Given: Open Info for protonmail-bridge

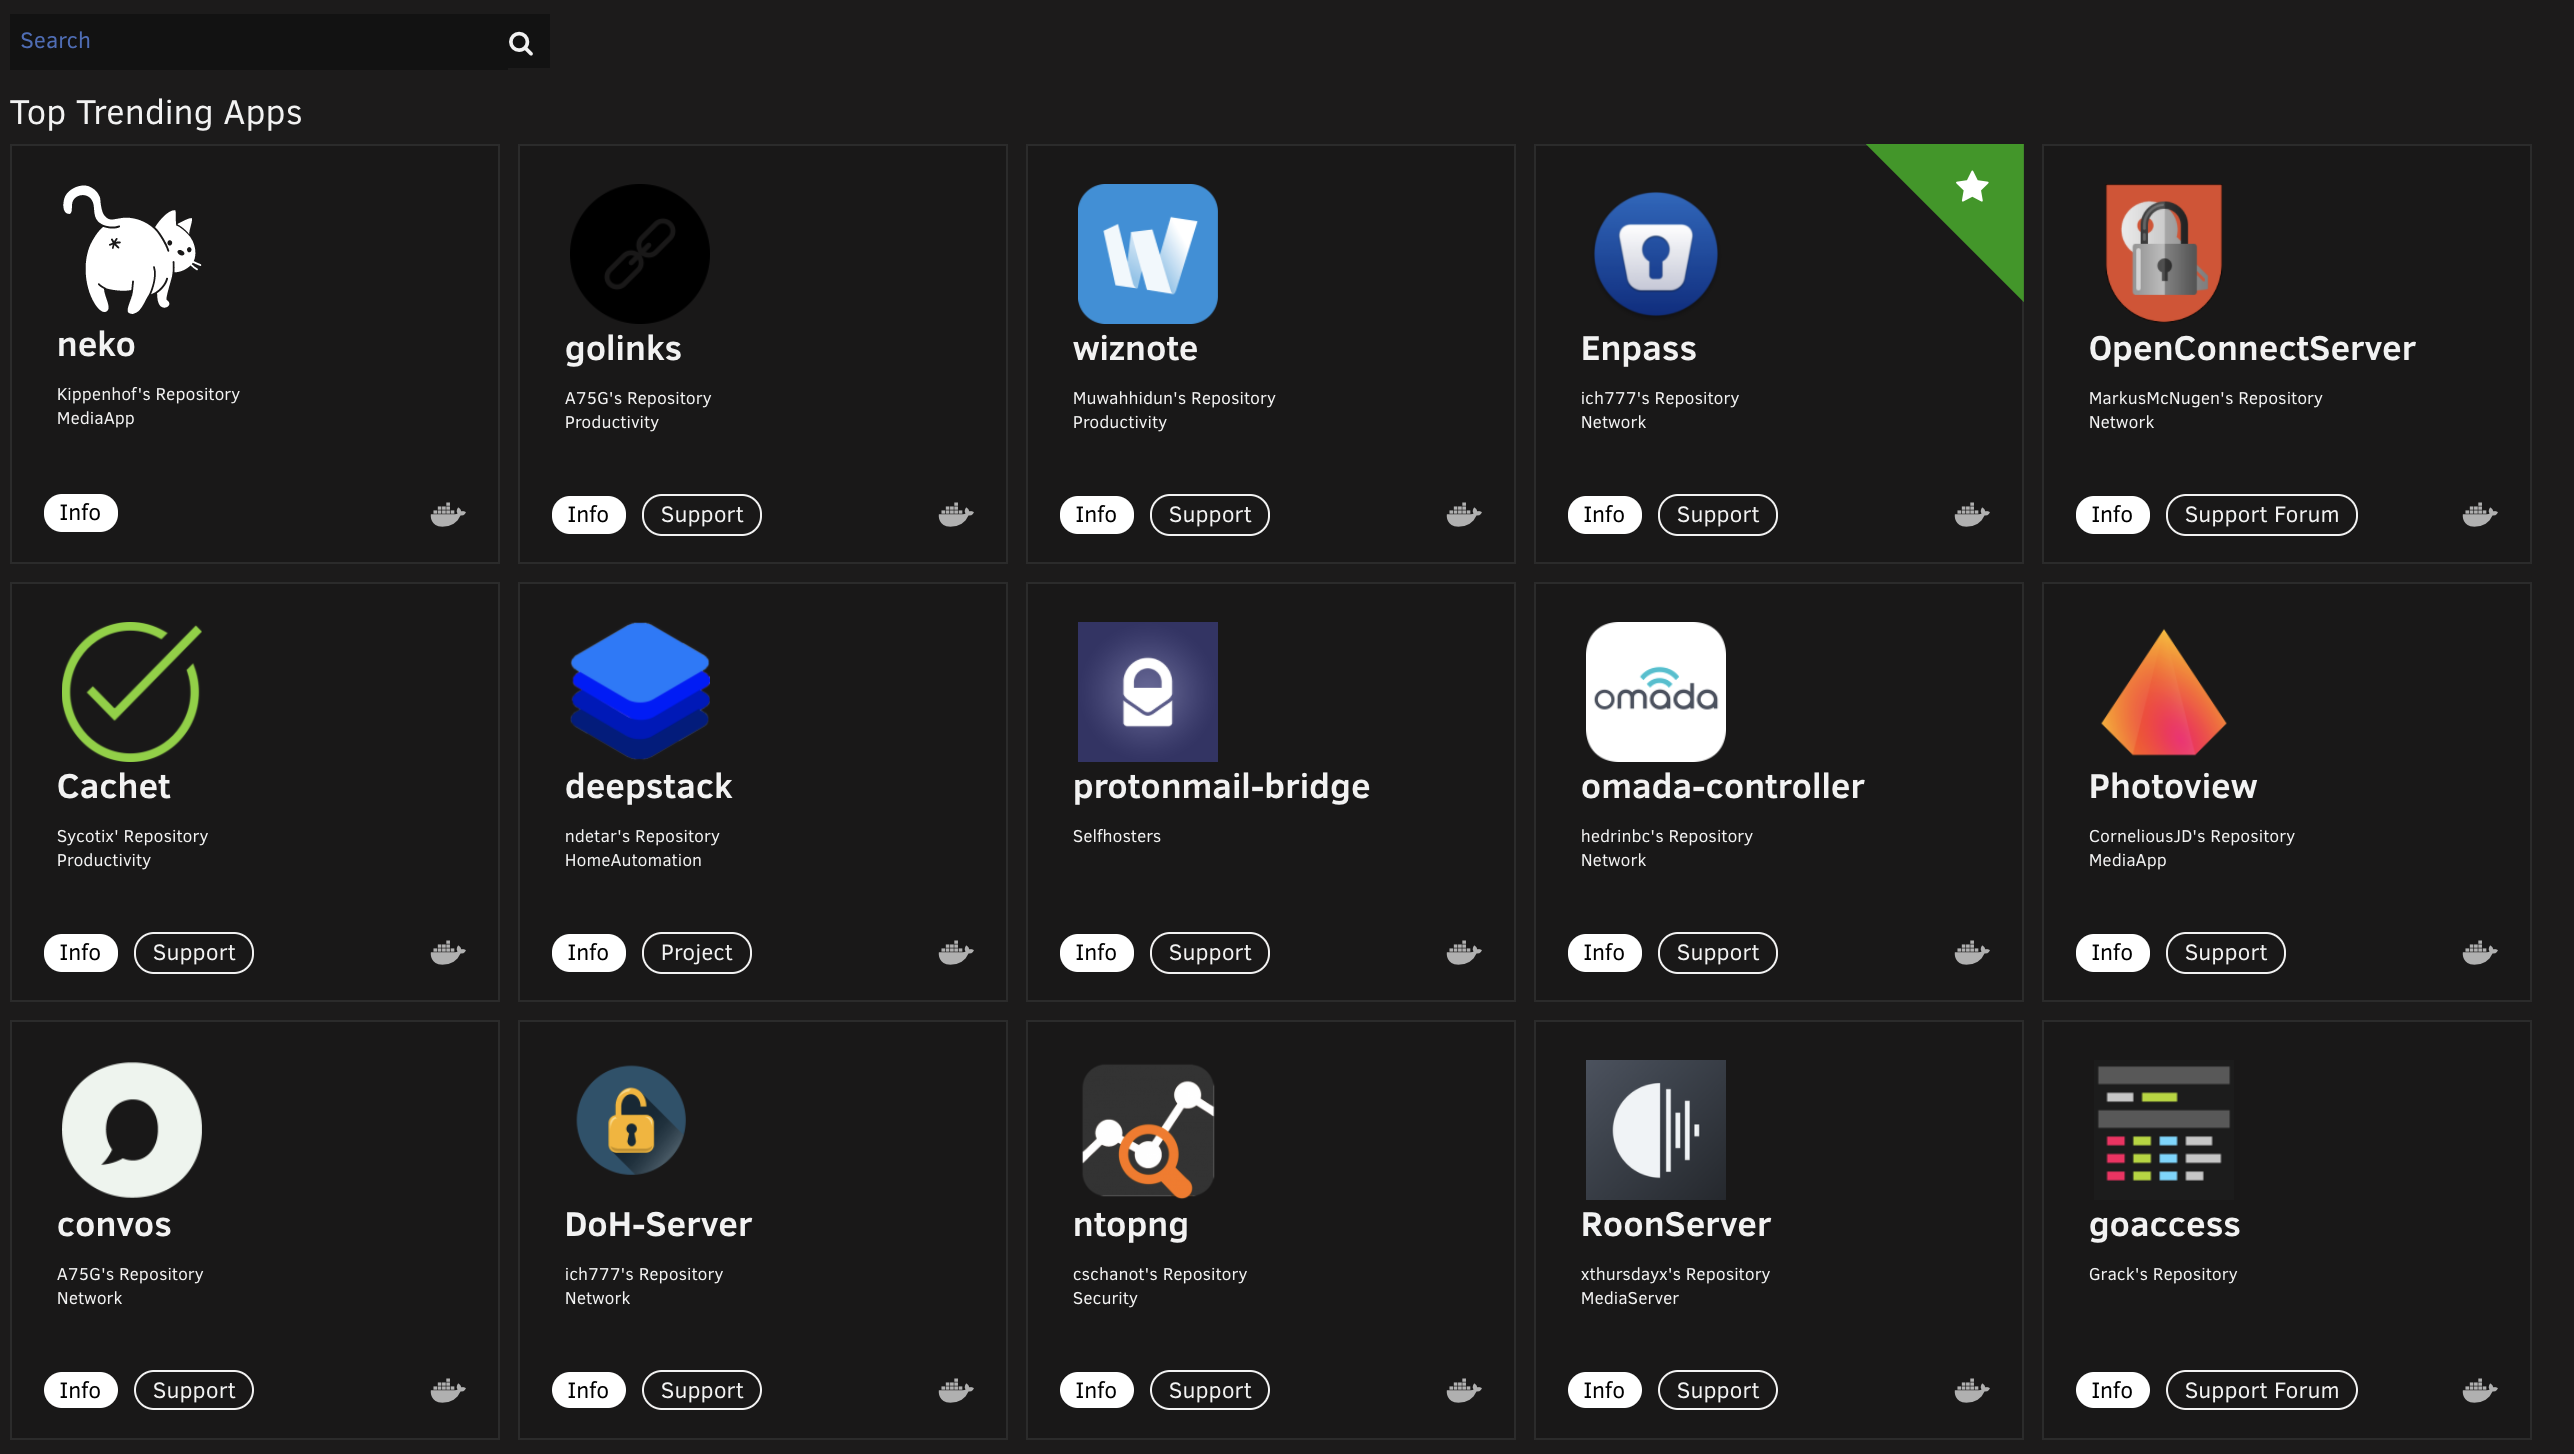Looking at the screenshot, I should click(x=1095, y=953).
